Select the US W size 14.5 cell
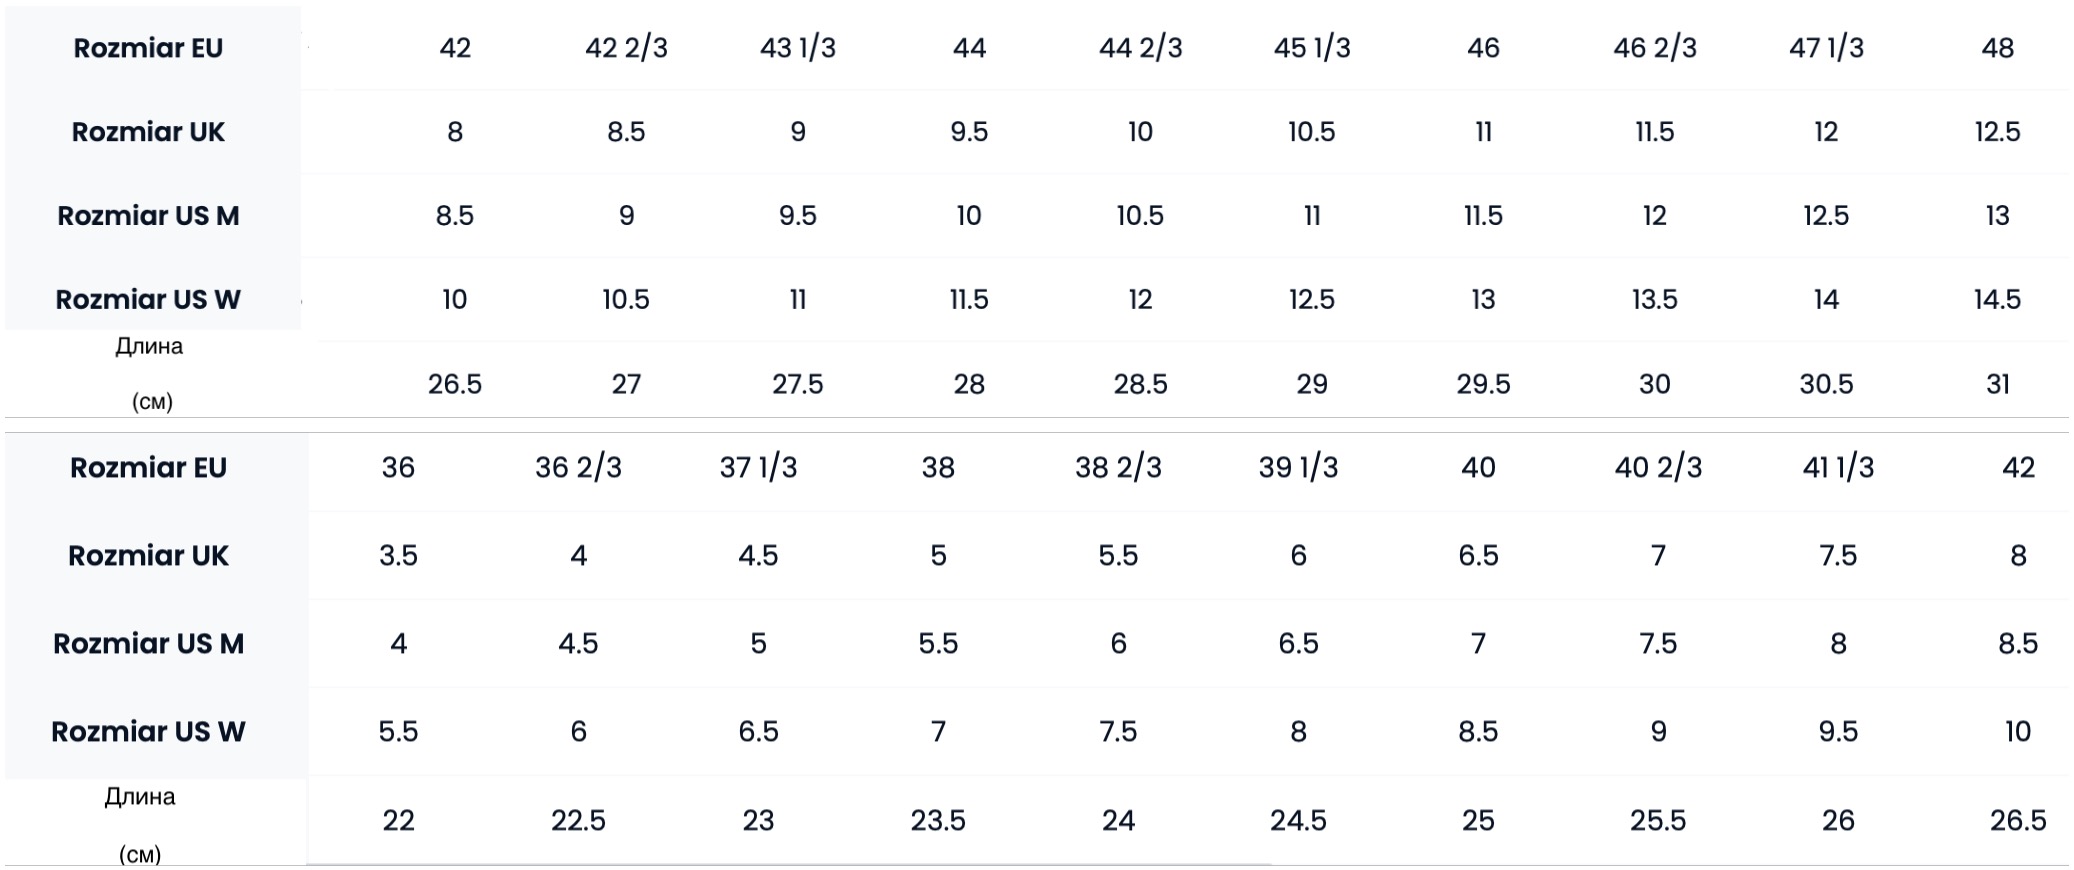Image resolution: width=2074 pixels, height=870 pixels. (x=1997, y=299)
